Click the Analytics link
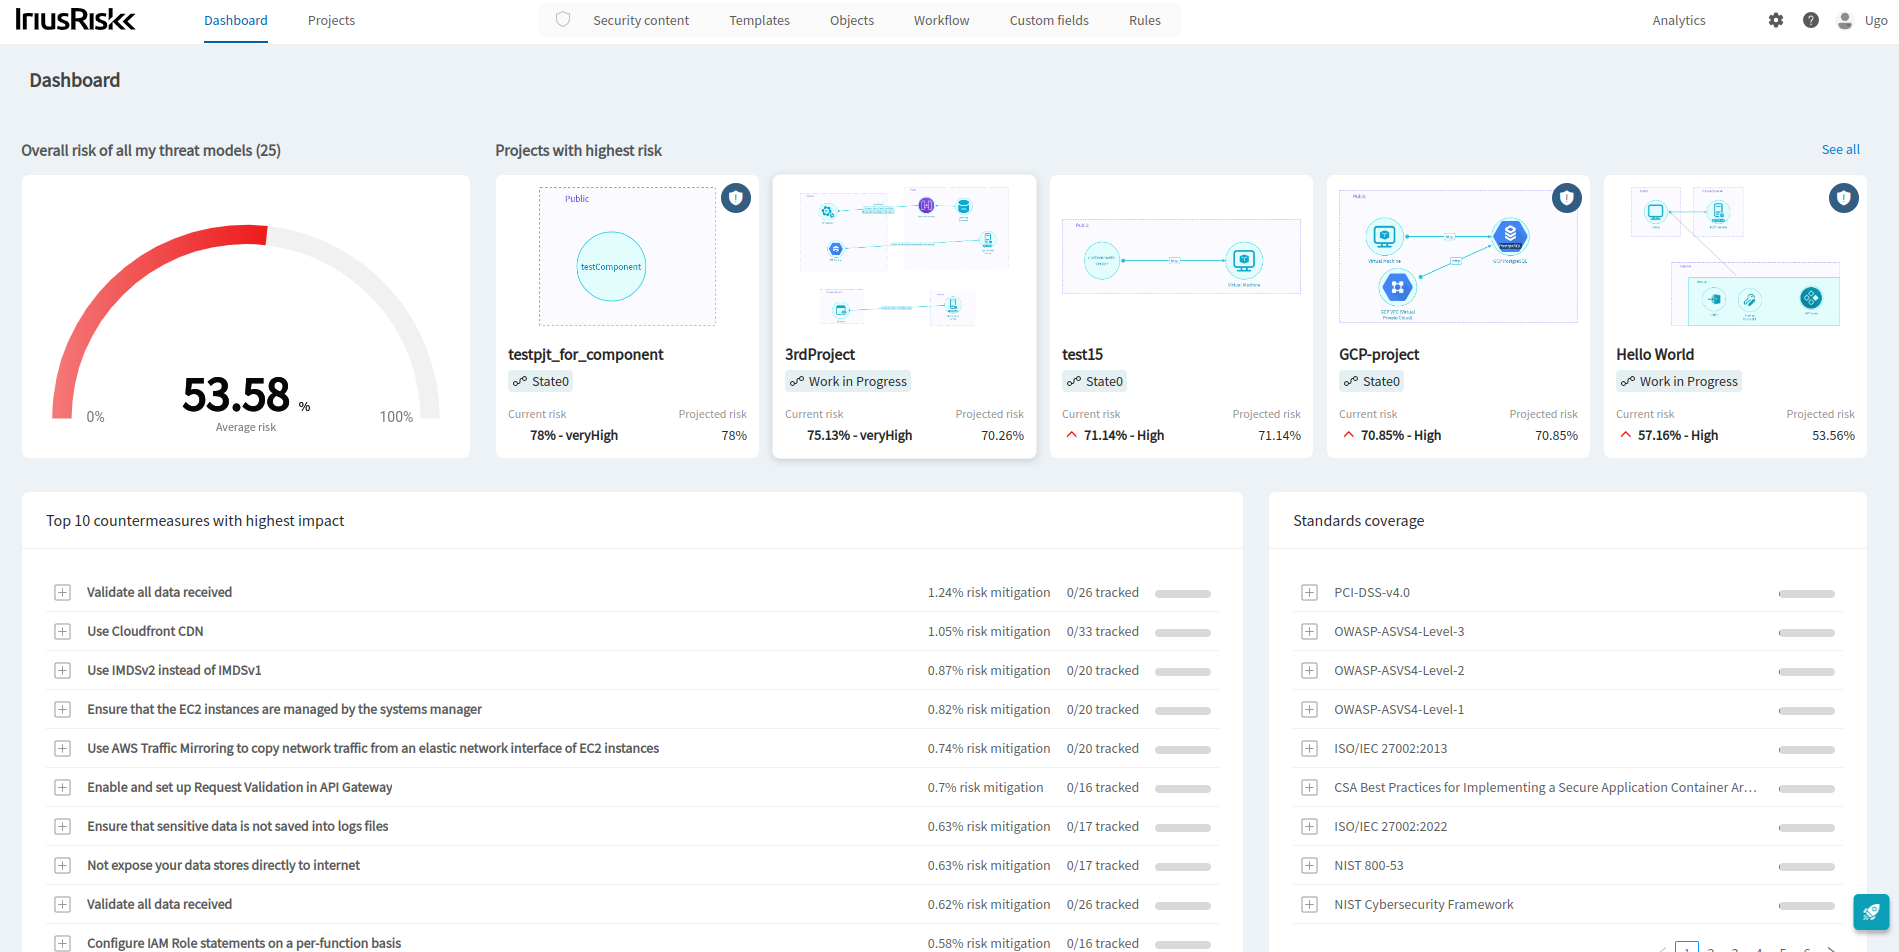The image size is (1899, 952). tap(1679, 20)
